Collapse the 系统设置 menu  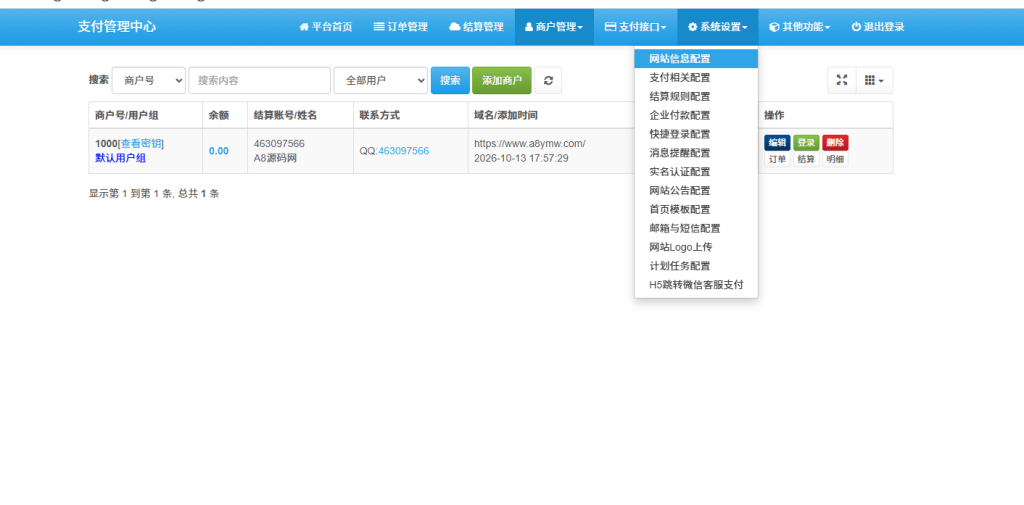point(718,27)
